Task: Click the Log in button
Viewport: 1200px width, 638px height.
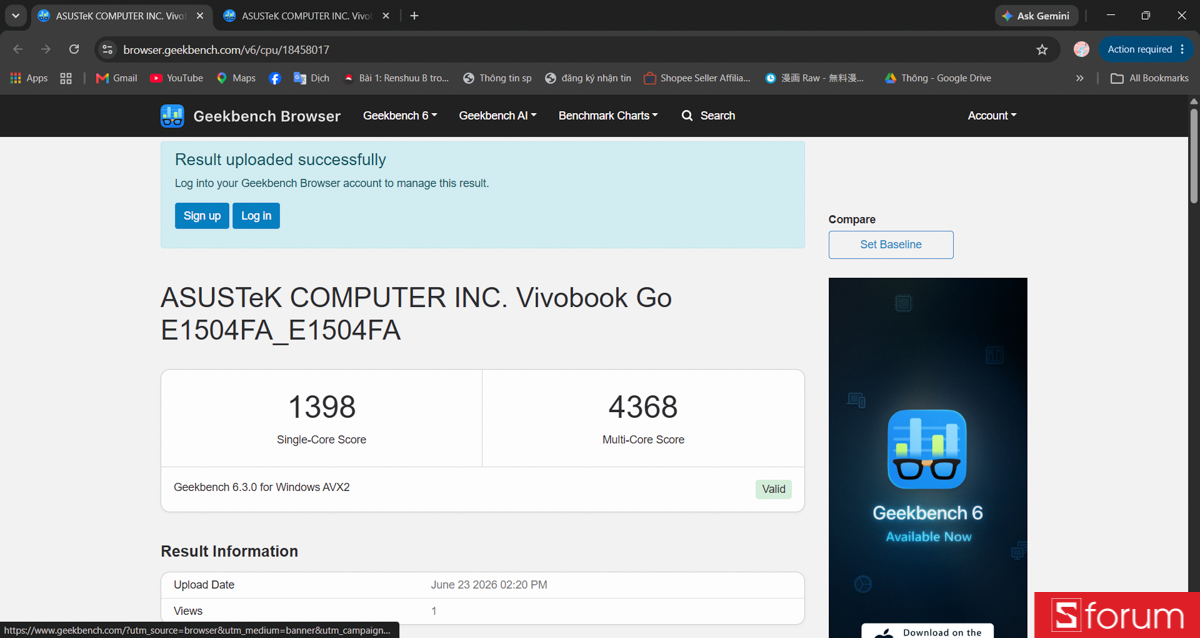Action: [256, 216]
